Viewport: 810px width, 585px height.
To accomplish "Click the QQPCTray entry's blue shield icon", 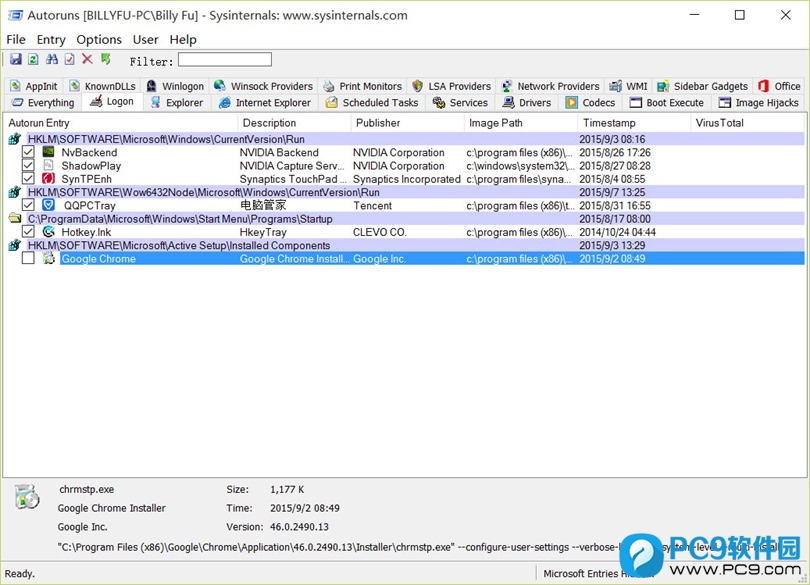I will pyautogui.click(x=49, y=205).
